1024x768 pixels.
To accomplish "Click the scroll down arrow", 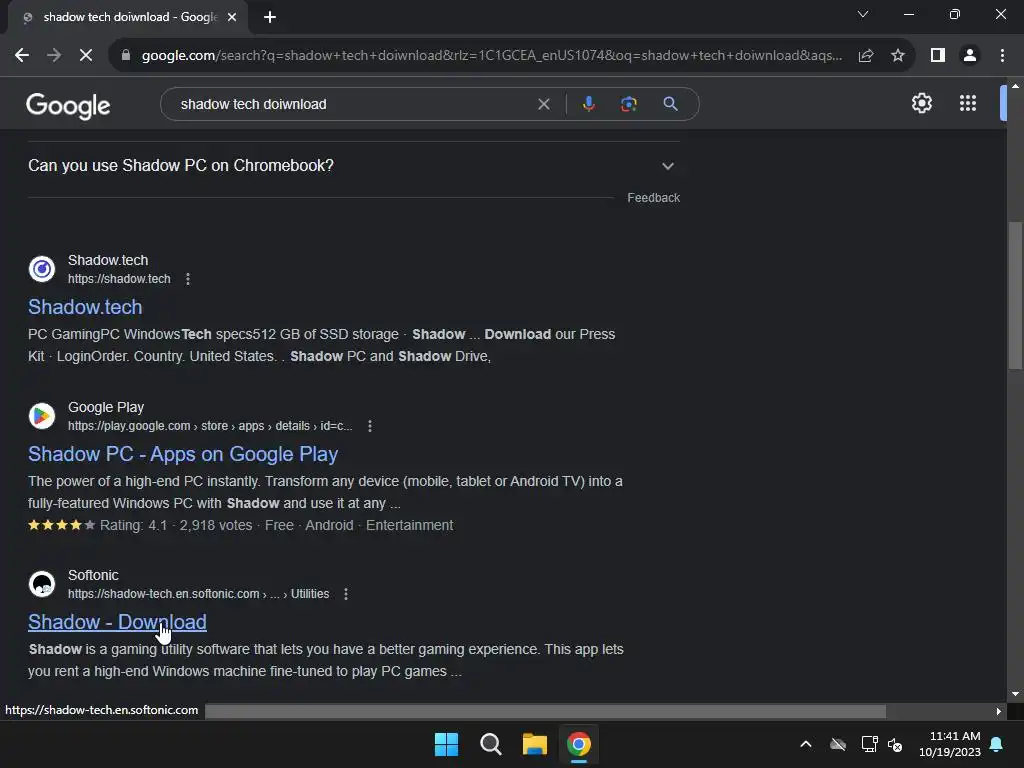I will coord(1015,694).
